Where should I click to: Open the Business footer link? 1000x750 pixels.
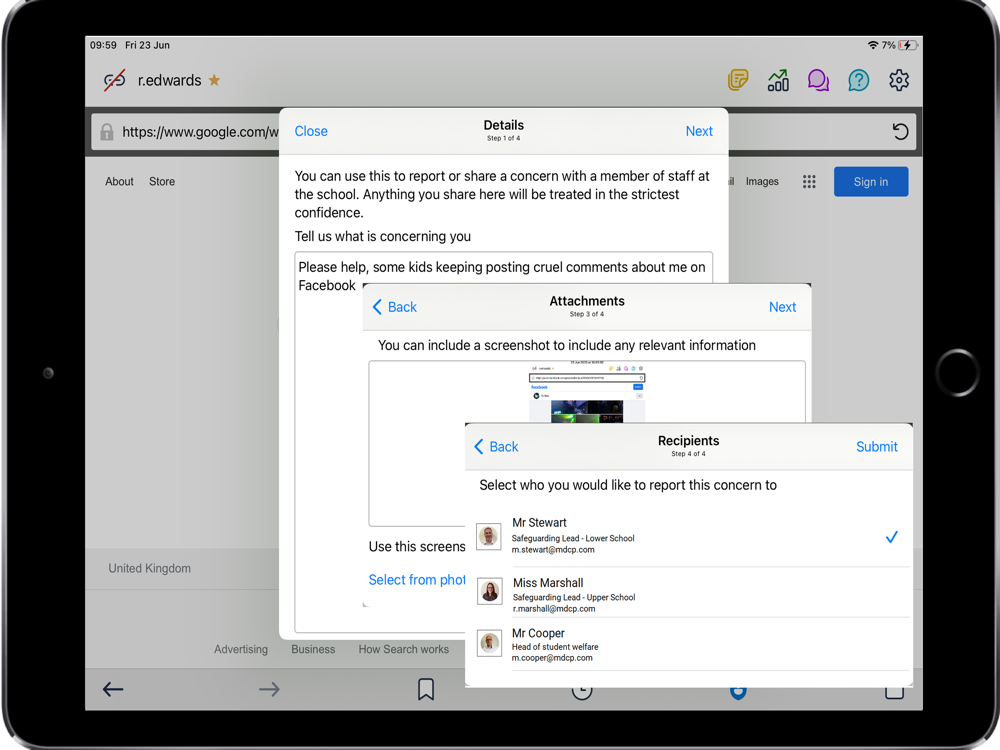(x=313, y=649)
